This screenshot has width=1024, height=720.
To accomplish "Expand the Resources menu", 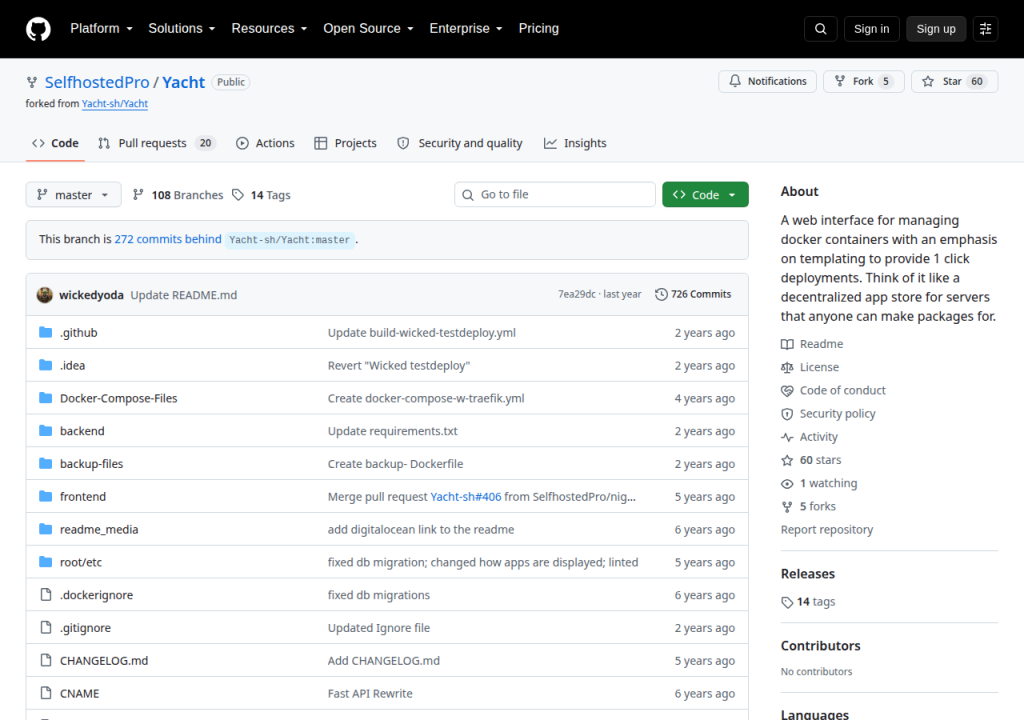I will tap(269, 29).
